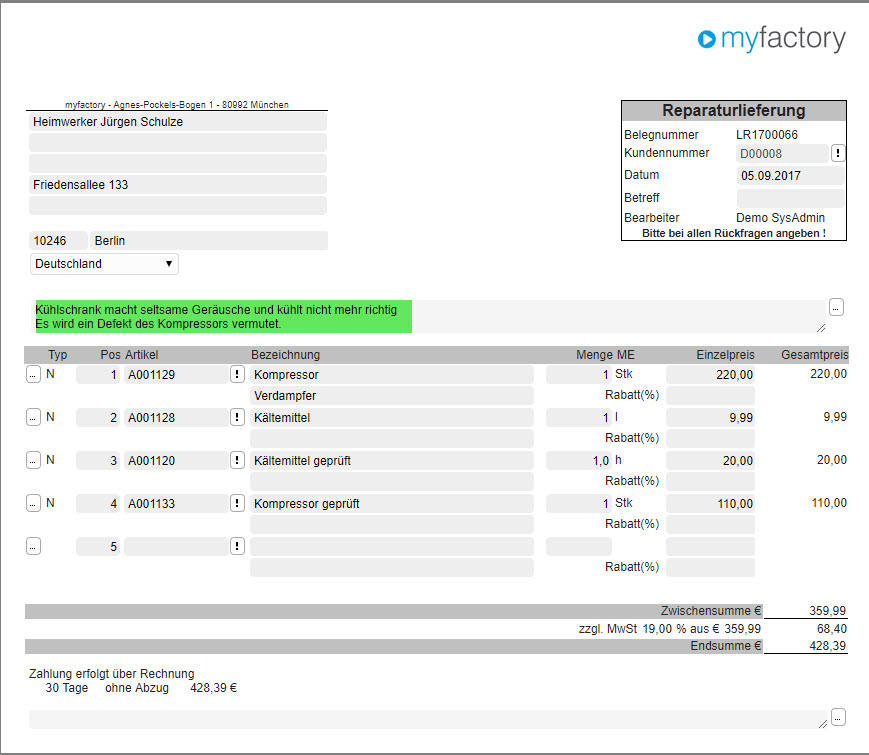
Task: Click the empty article field in position 5
Action: [x=176, y=547]
